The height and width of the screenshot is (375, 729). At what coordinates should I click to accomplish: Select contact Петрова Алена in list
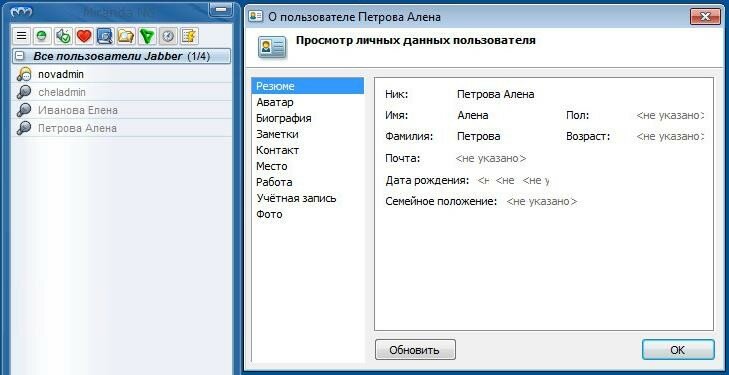click(x=121, y=128)
